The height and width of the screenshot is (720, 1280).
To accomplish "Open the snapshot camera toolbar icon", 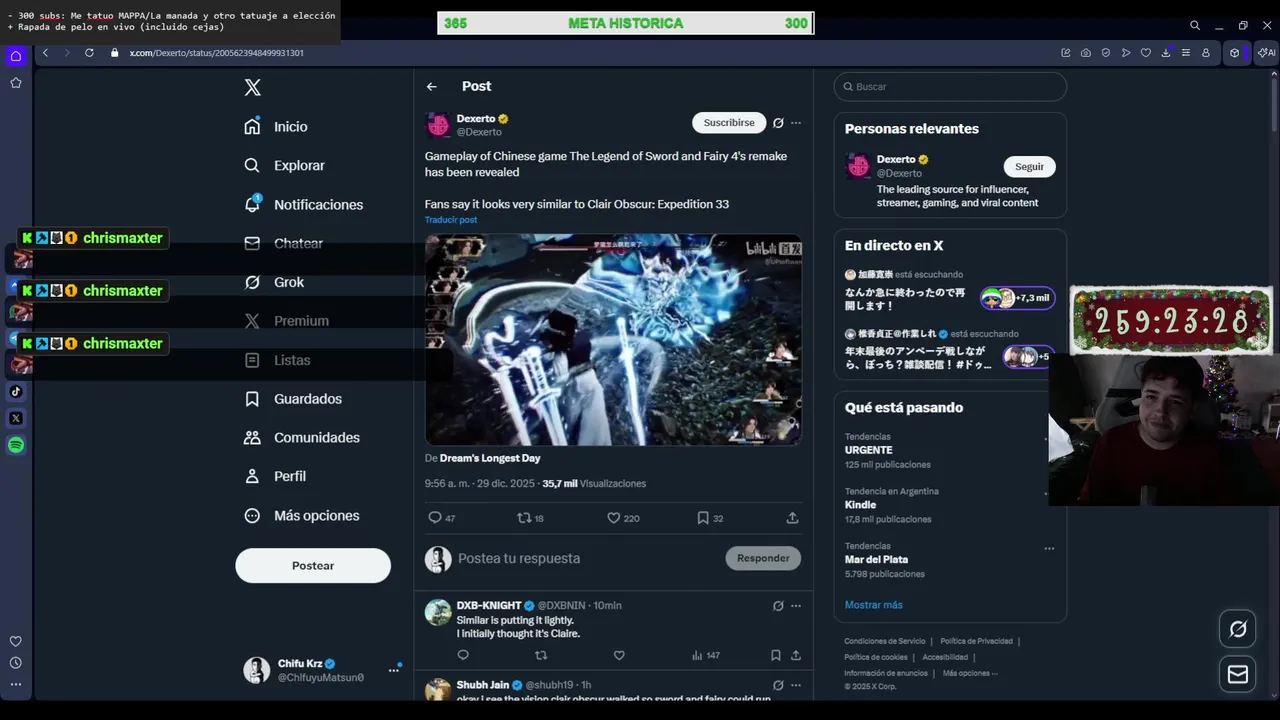I will click(x=1086, y=53).
